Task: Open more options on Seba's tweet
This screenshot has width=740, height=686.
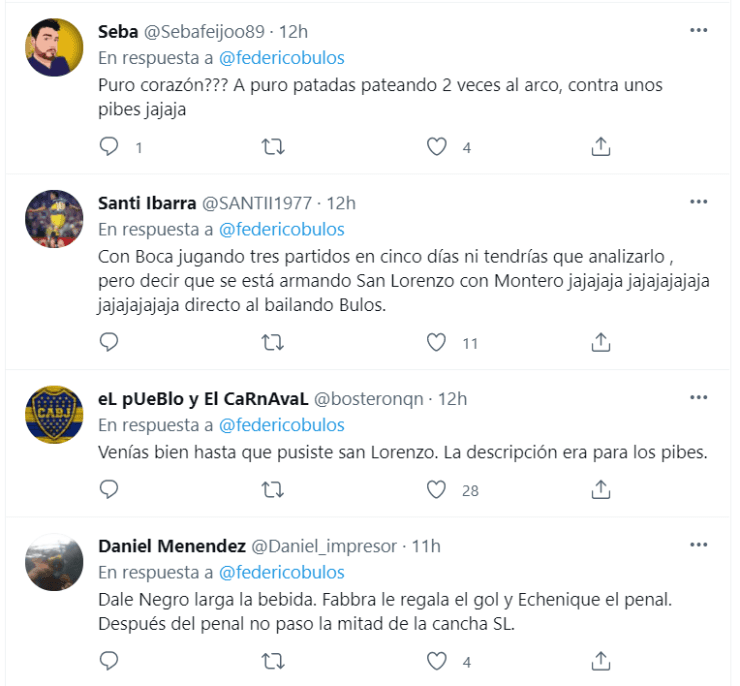Action: tap(699, 30)
